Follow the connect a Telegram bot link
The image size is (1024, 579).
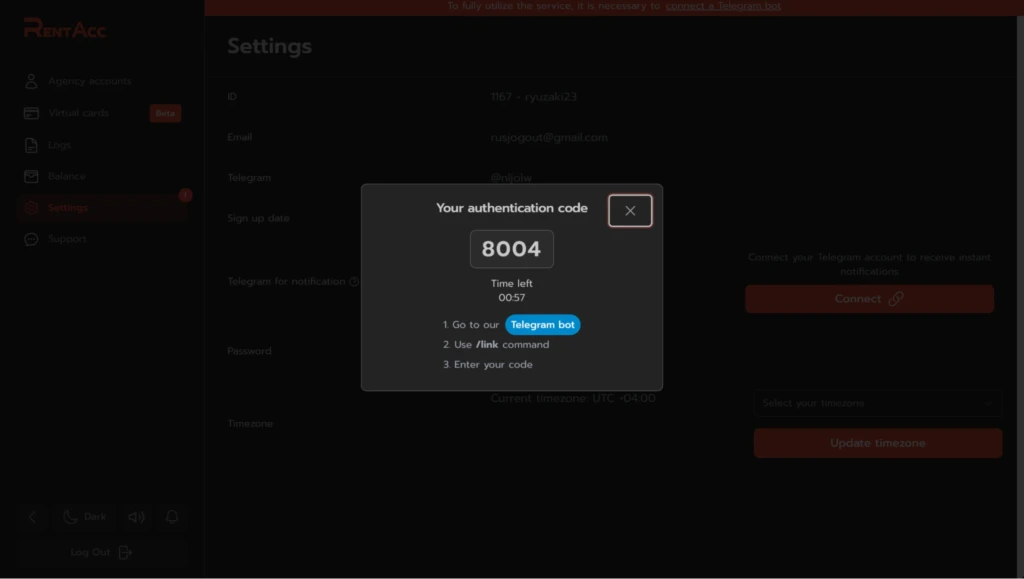pos(723,6)
